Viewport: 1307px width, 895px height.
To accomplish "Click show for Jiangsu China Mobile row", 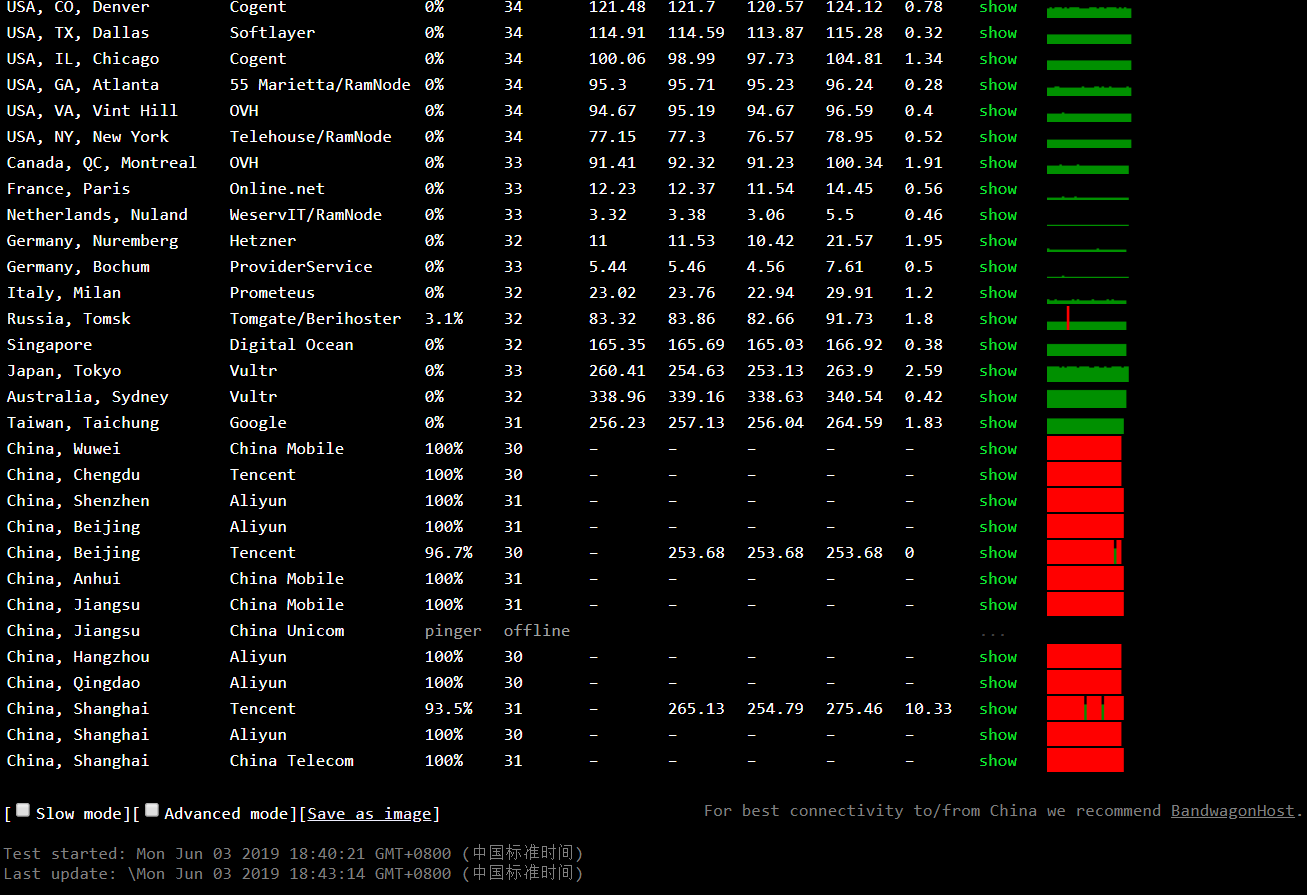I will 998,605.
